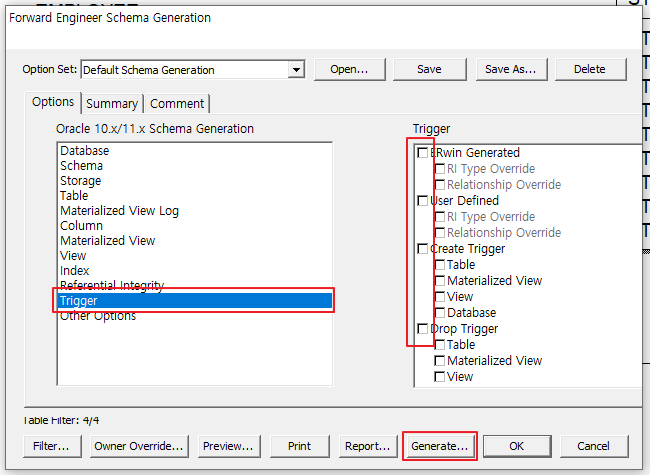Switch to the Summary tab
Viewport: 650px width, 475px height.
point(112,104)
